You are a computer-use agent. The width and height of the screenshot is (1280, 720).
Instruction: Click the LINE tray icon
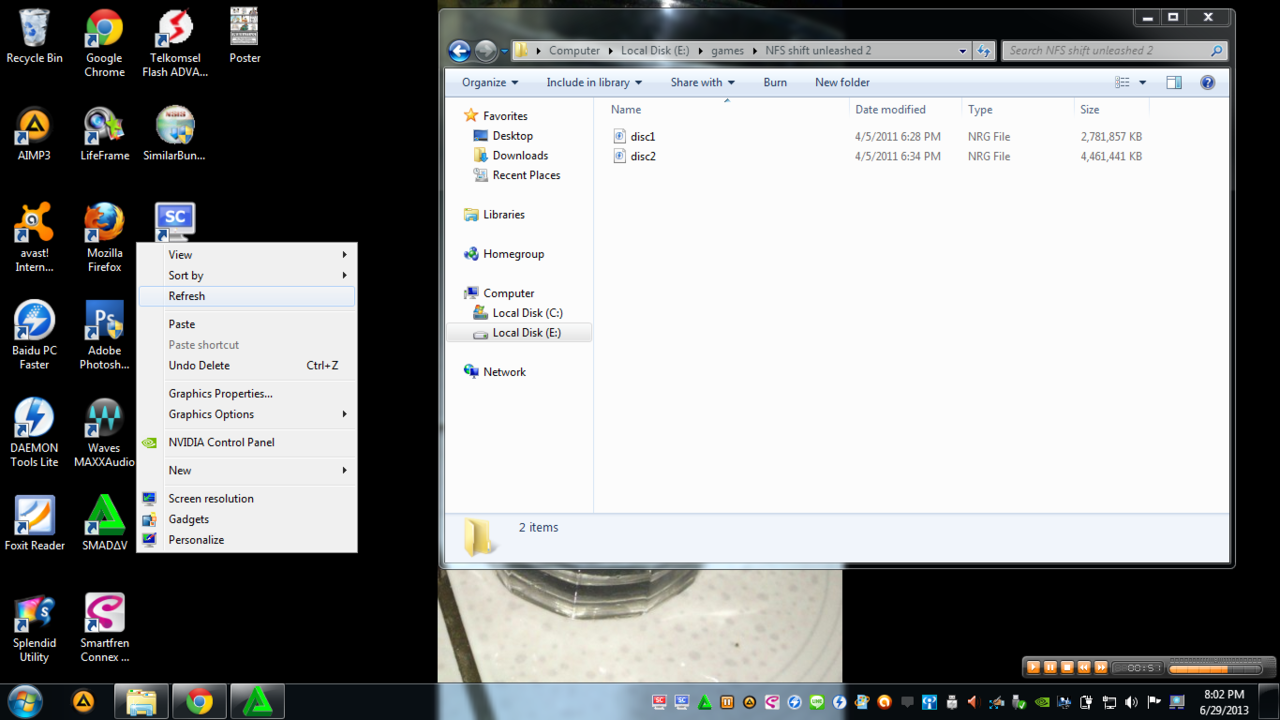[817, 702]
